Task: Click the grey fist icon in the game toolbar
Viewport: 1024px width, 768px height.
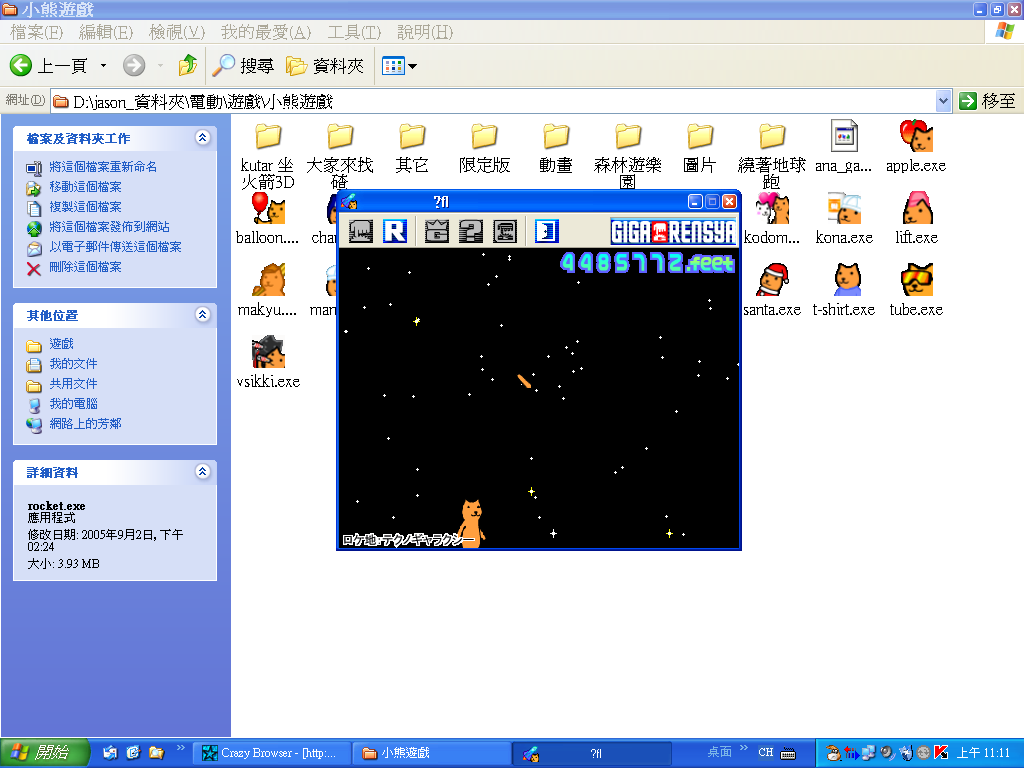Action: 360,231
